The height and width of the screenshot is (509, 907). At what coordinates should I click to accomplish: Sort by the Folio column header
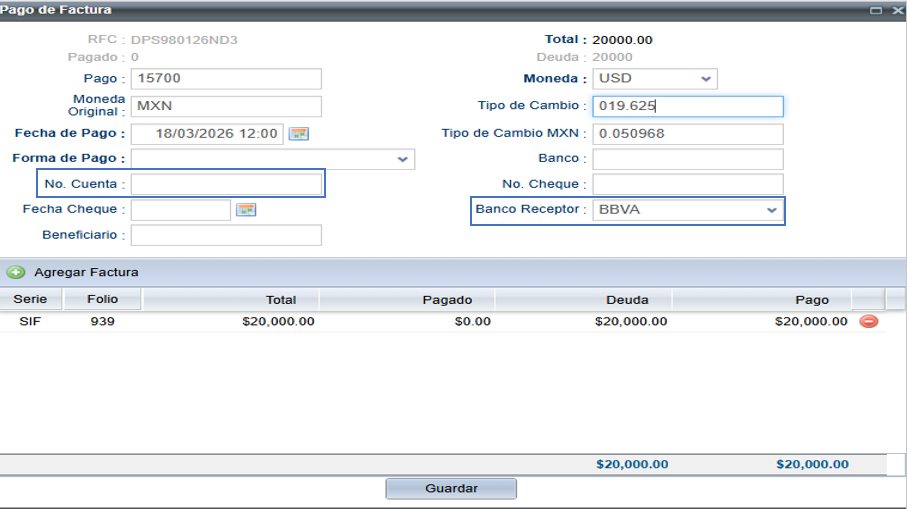click(102, 299)
